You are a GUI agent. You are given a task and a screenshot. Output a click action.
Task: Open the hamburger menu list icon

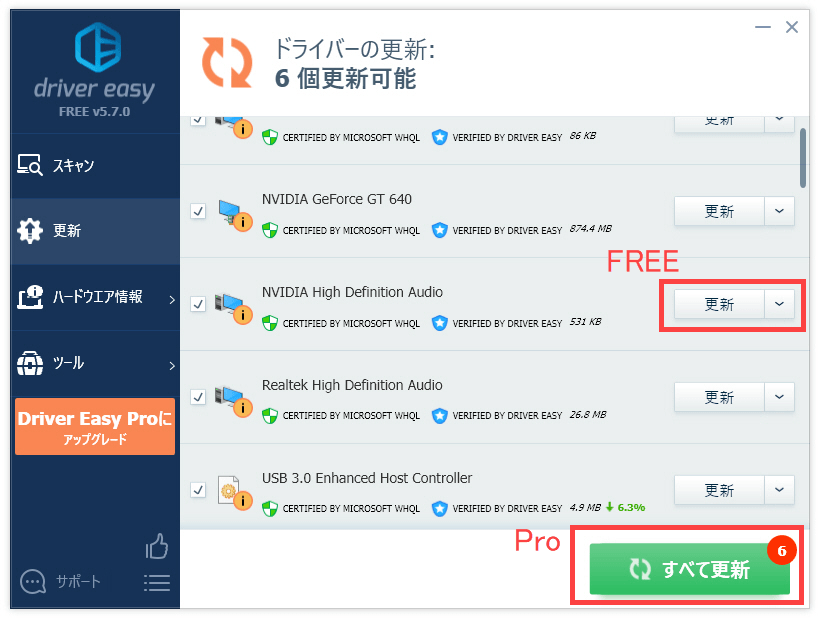pyautogui.click(x=157, y=583)
